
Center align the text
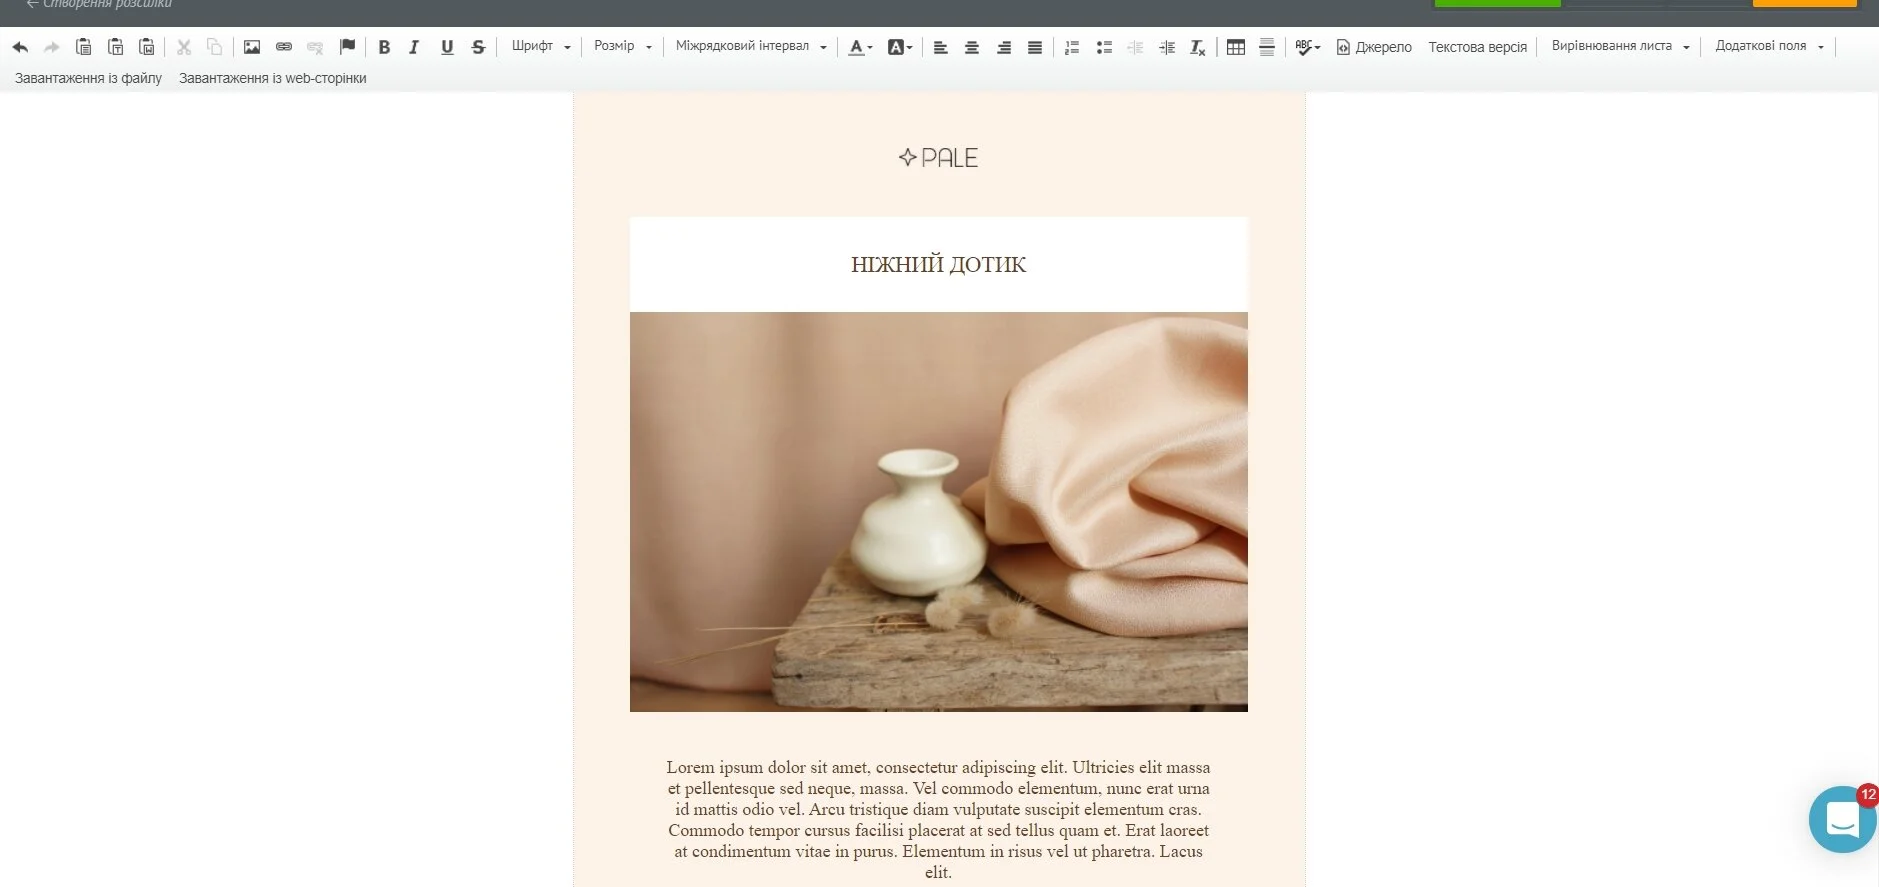tap(972, 47)
